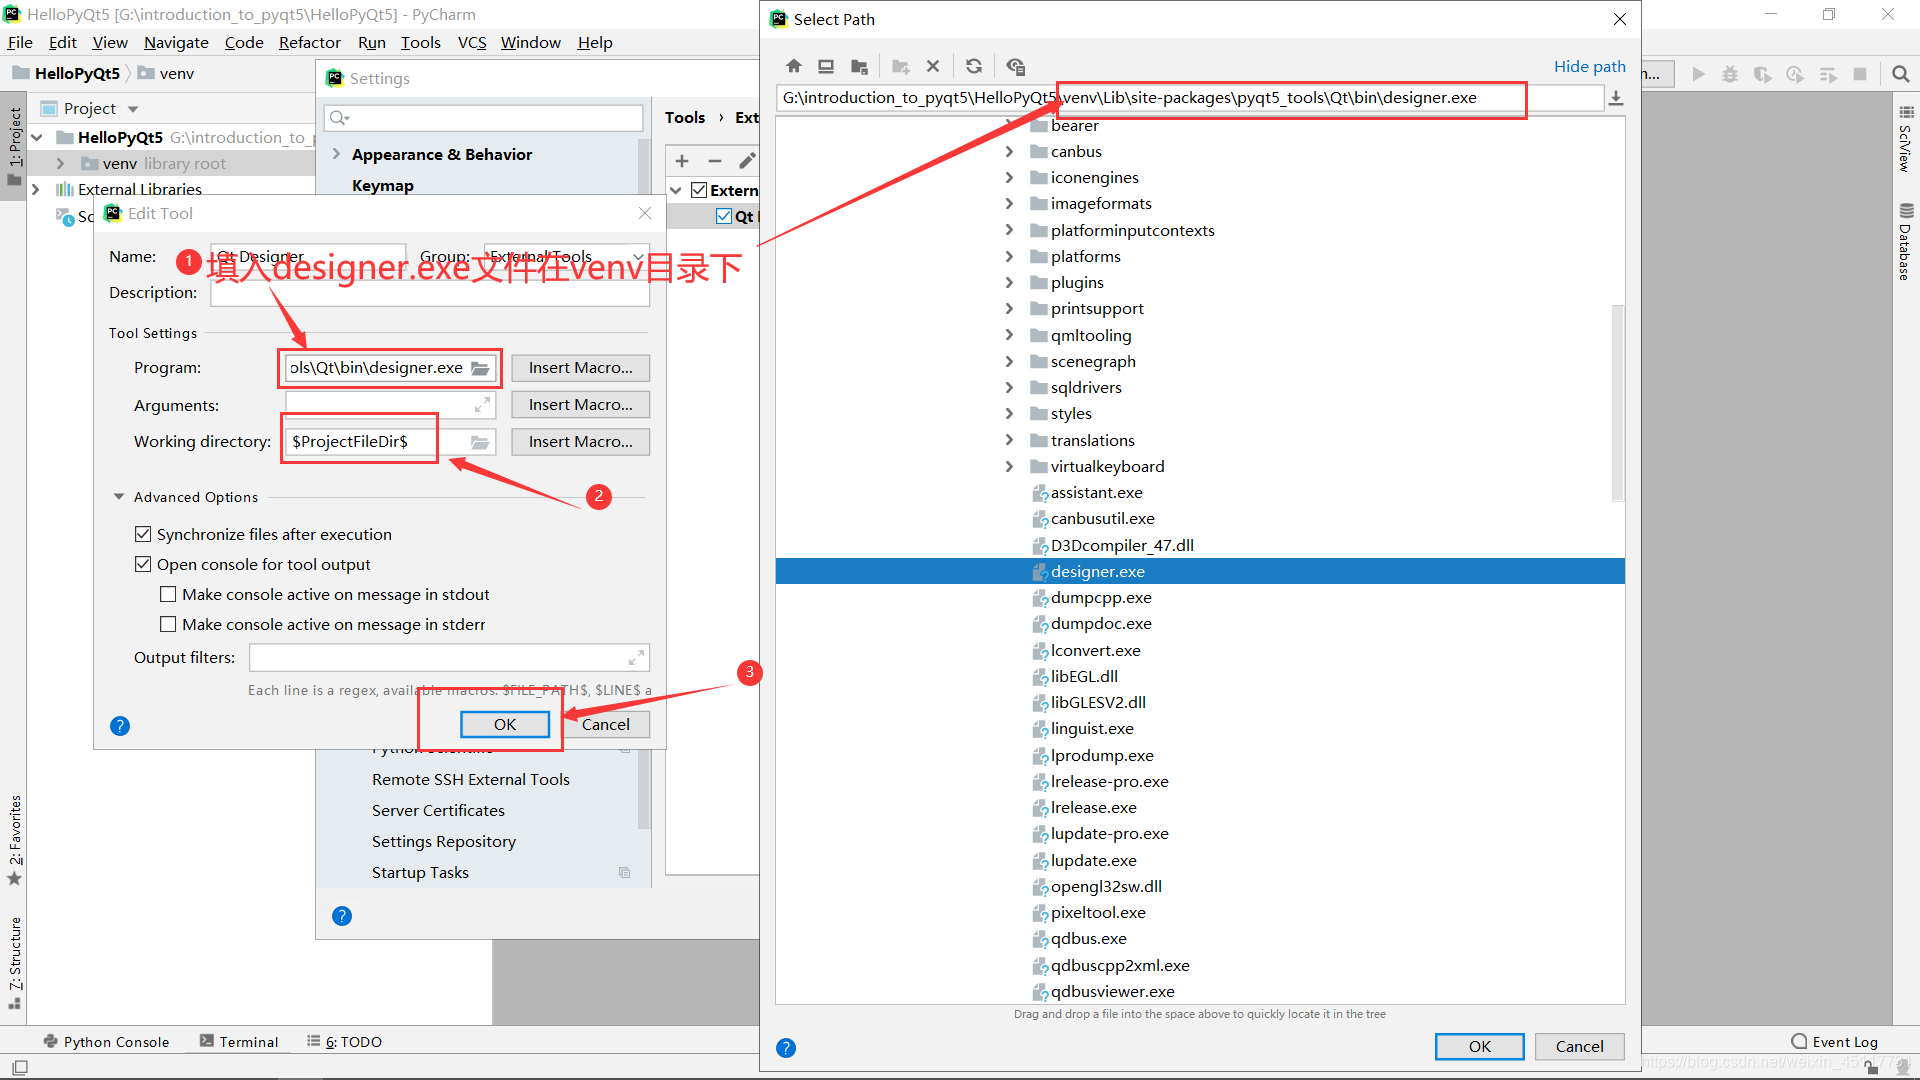Viewport: 1920px width, 1080px height.
Task: Click the Home directory icon
Action: coord(794,66)
